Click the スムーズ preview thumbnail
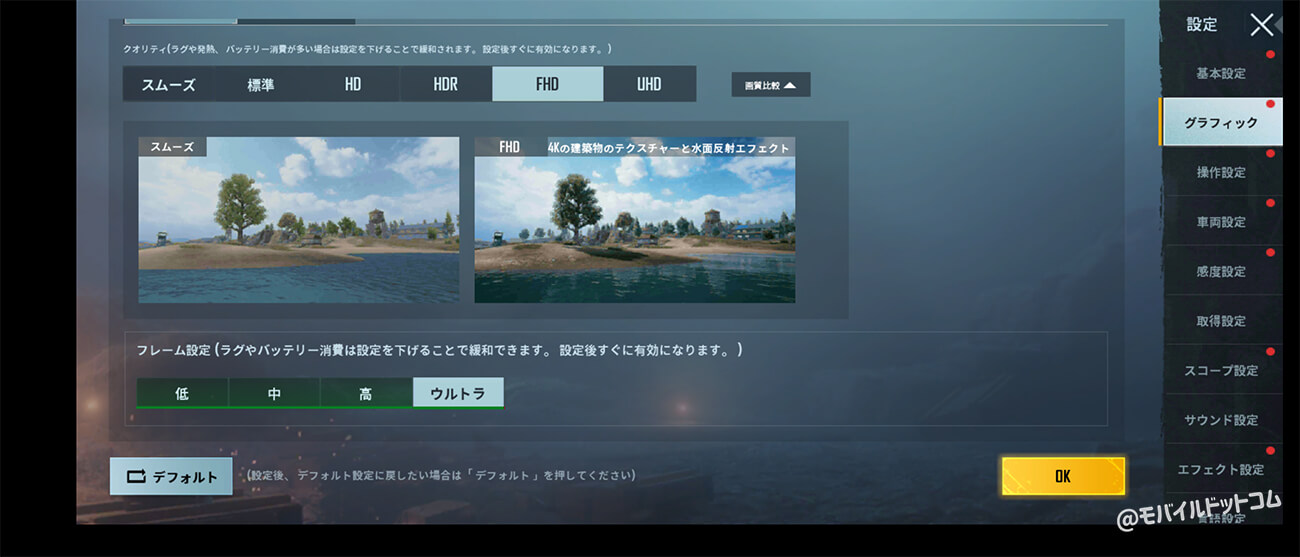This screenshot has height=557, width=1300. [x=299, y=220]
